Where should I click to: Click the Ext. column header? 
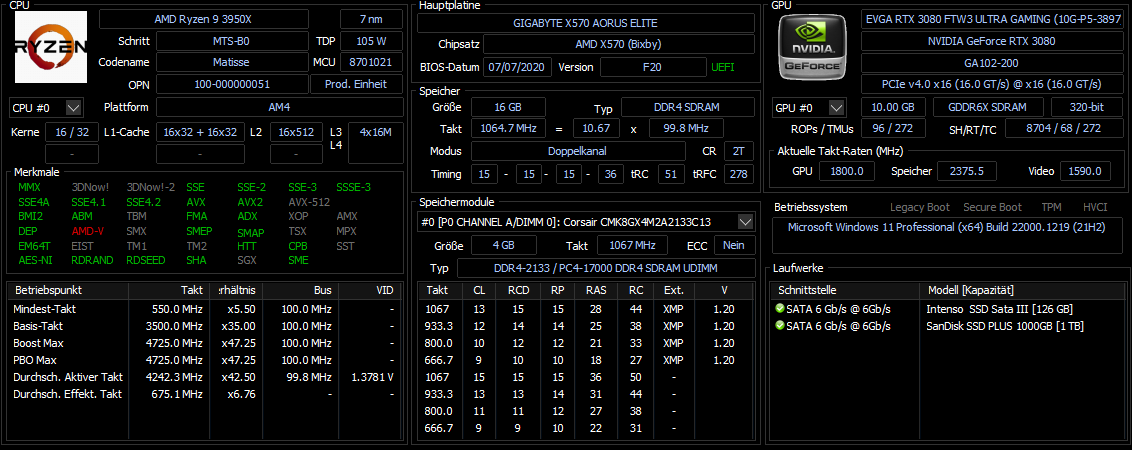click(x=674, y=290)
